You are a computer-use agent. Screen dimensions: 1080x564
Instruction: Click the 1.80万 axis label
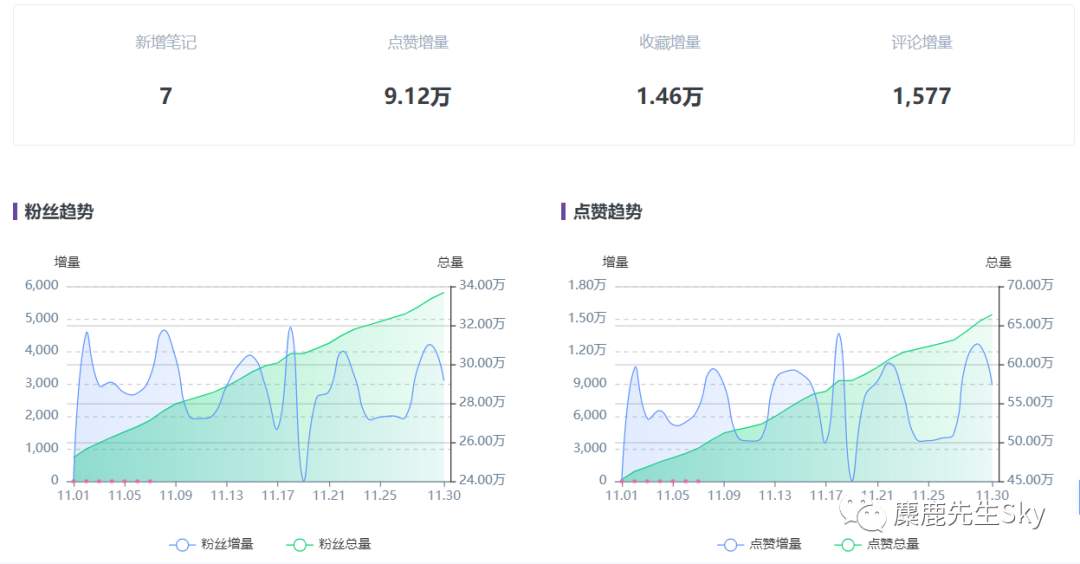[587, 285]
